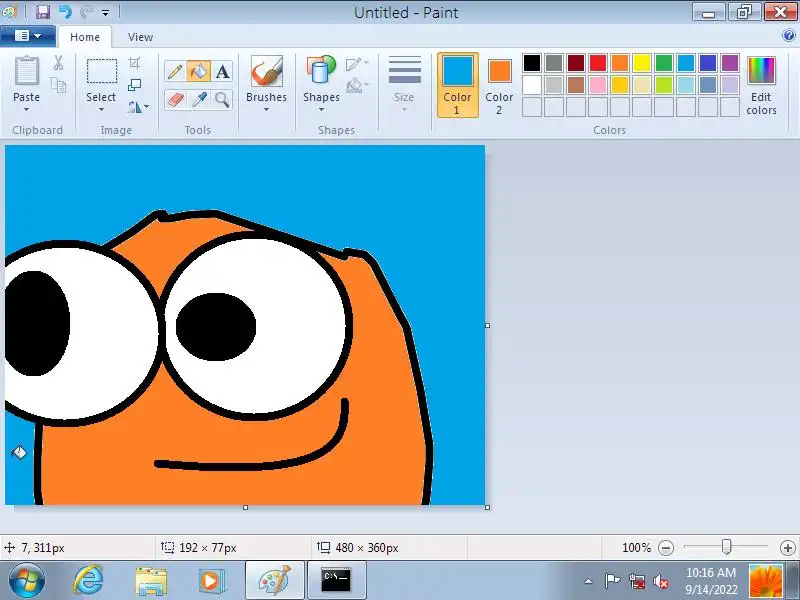This screenshot has height=600, width=800.
Task: Switch to the Home tab
Action: coord(85,37)
